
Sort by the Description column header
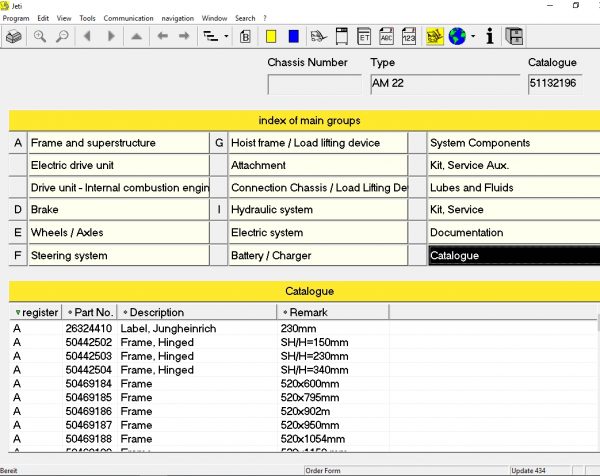197,313
